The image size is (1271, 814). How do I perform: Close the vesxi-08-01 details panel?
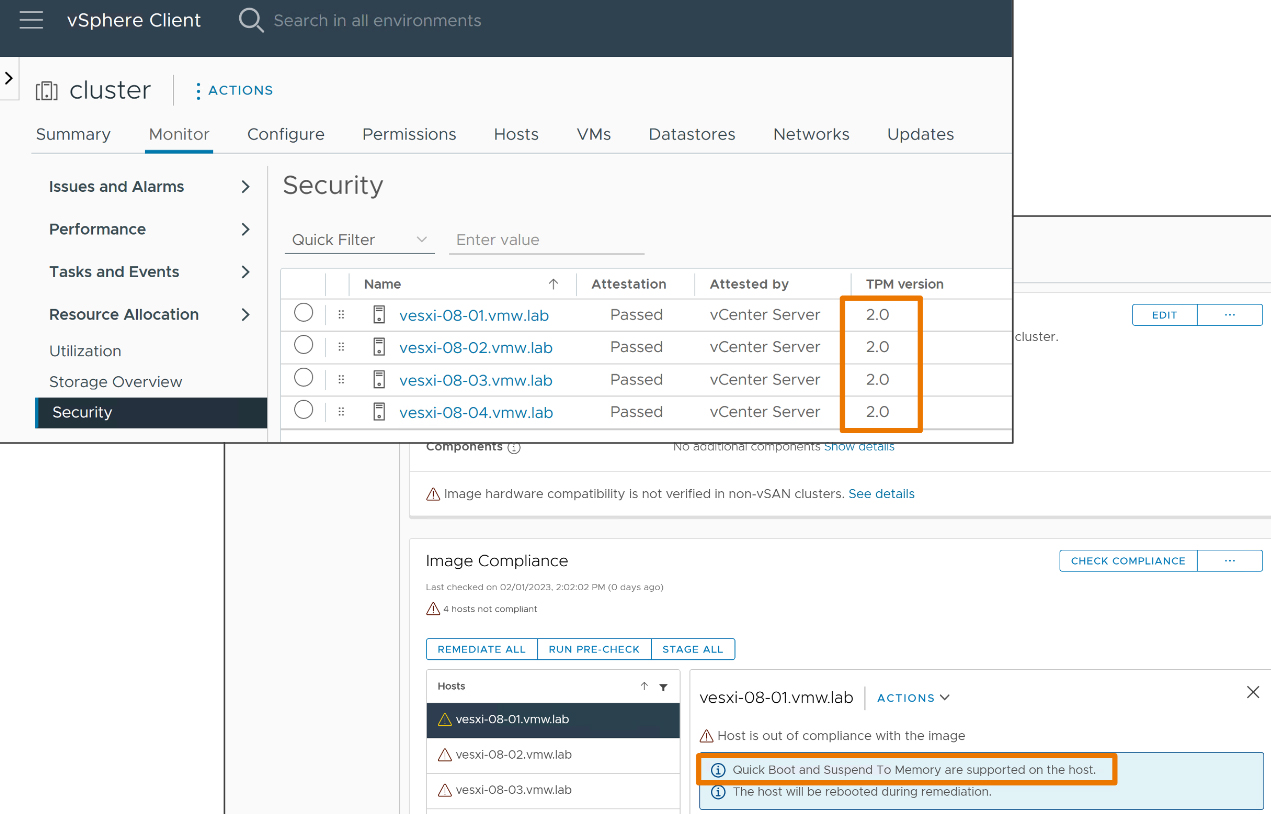(x=1253, y=692)
